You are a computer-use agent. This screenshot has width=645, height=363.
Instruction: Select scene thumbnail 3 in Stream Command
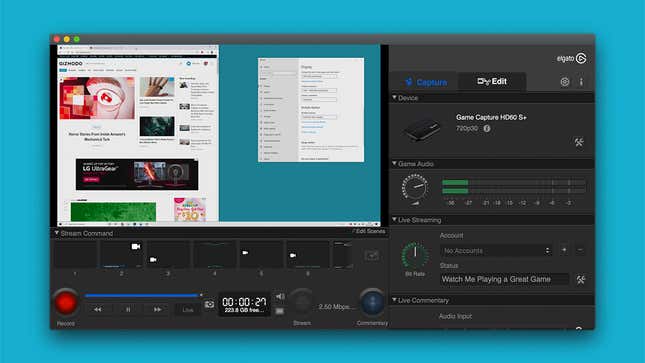pyautogui.click(x=168, y=255)
